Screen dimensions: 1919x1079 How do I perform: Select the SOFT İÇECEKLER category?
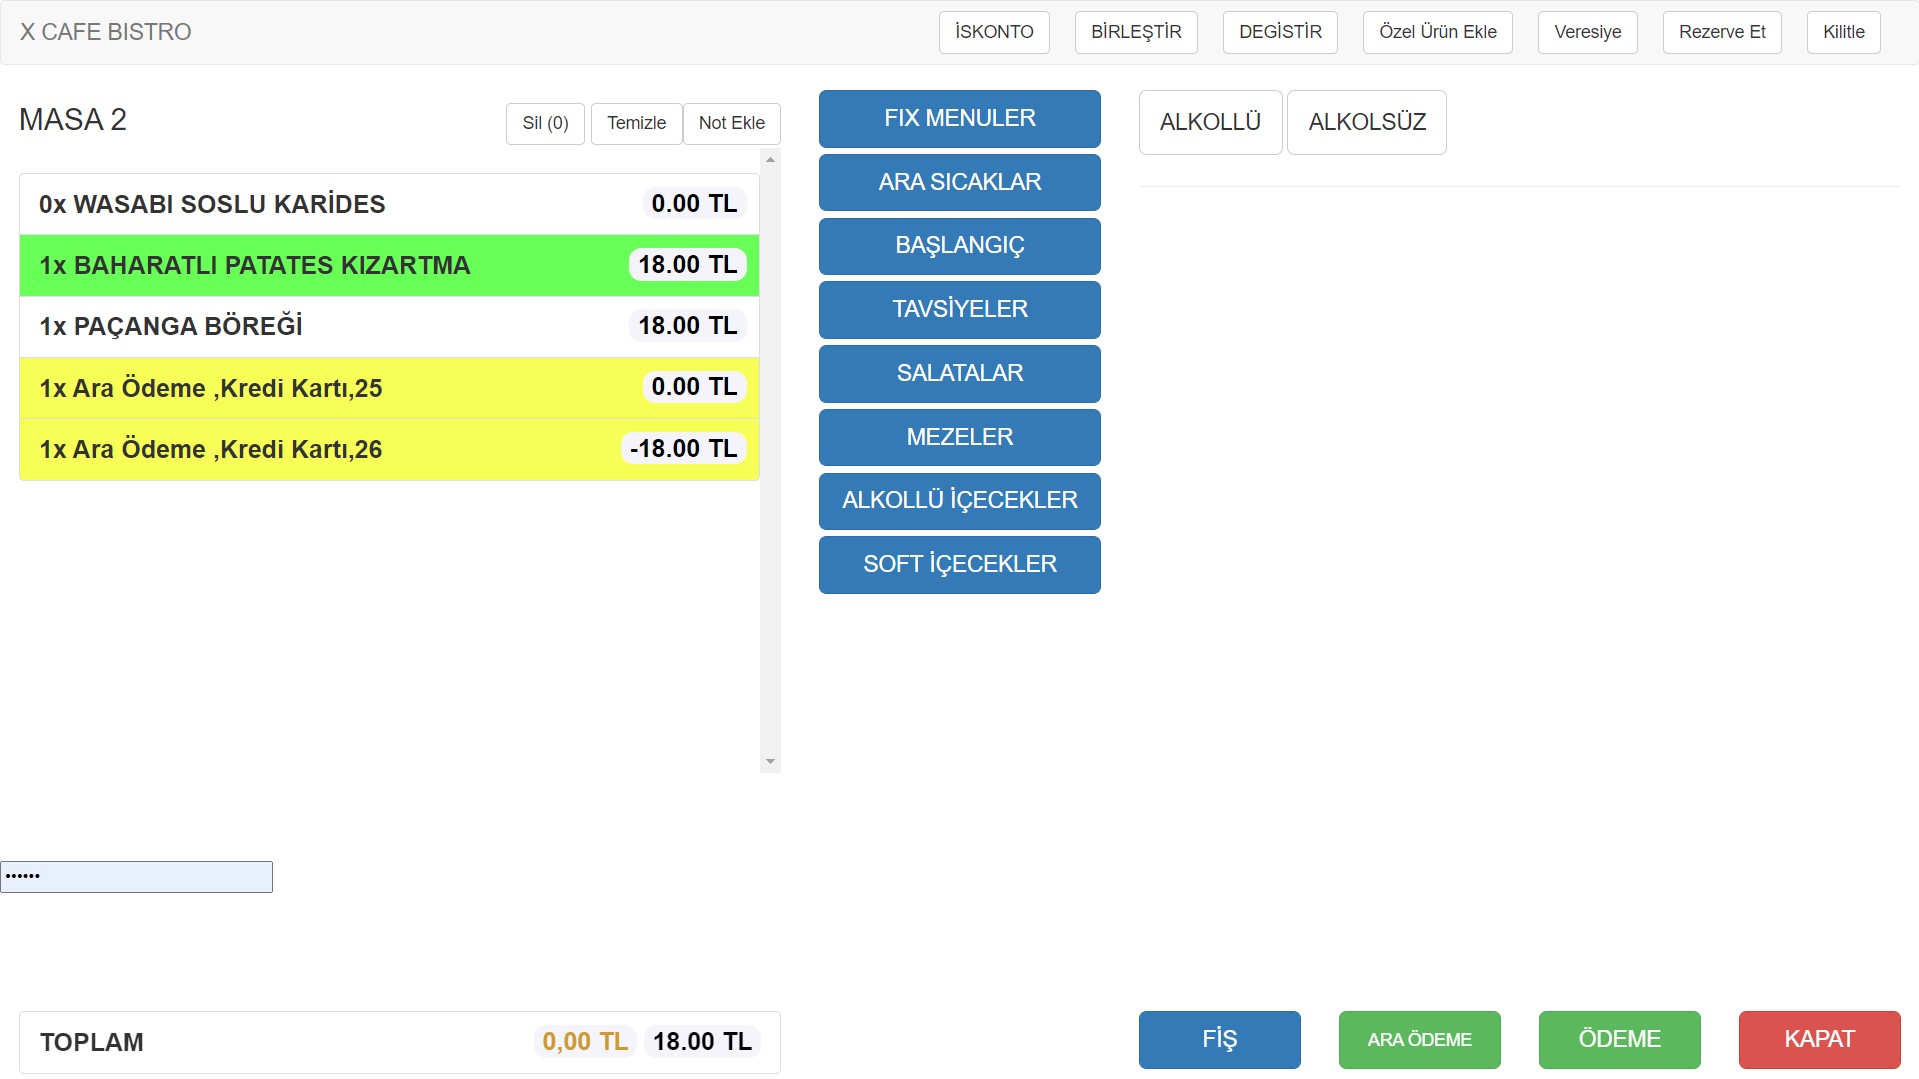coord(959,564)
